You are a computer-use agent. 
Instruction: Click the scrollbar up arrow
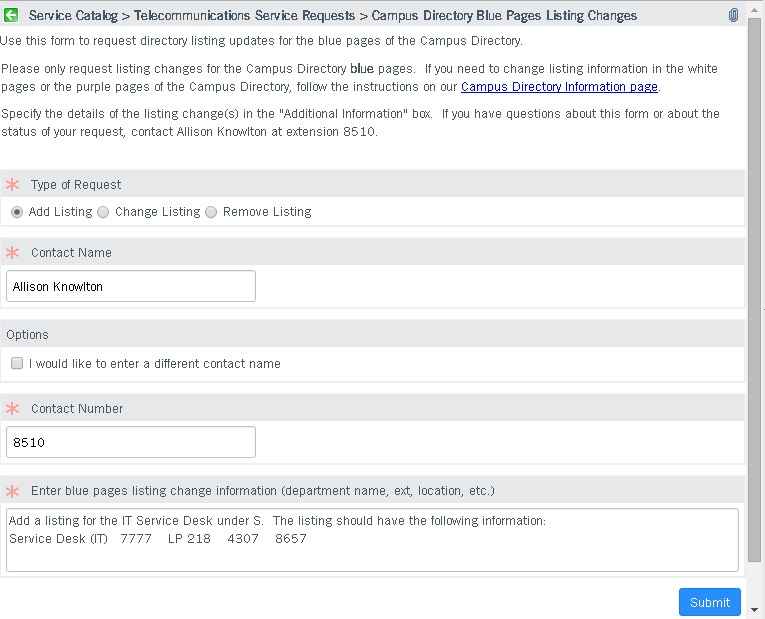click(755, 8)
